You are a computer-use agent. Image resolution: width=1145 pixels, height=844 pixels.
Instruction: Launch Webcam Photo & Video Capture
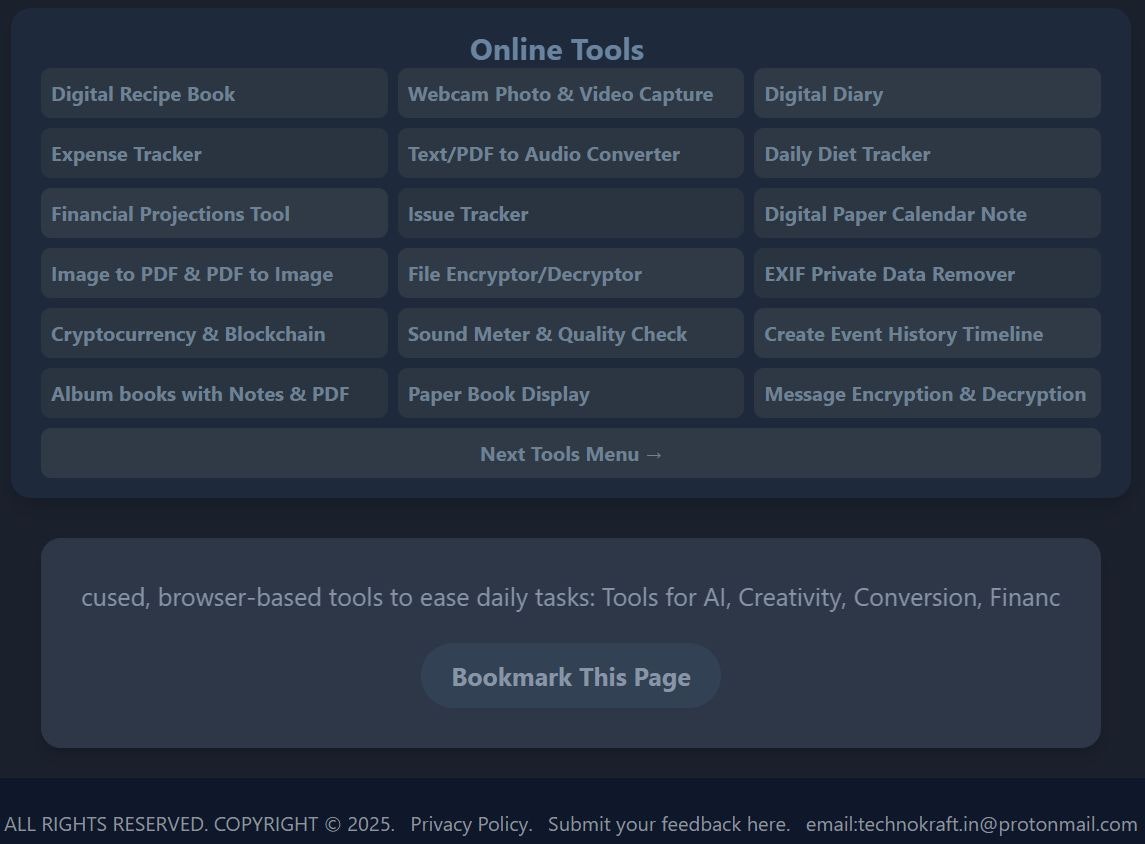[570, 93]
